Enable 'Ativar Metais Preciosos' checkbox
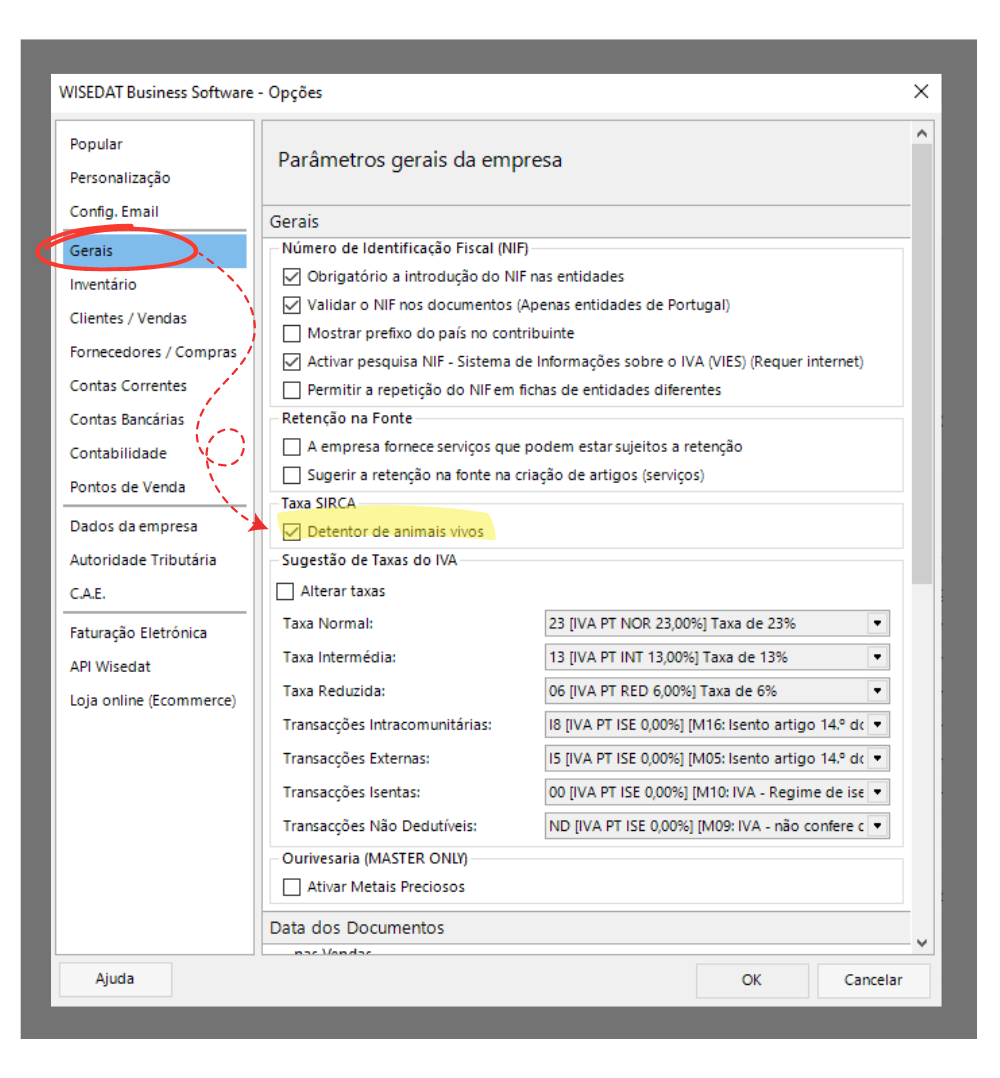Image resolution: width=1000 pixels, height=1078 pixels. [x=292, y=886]
